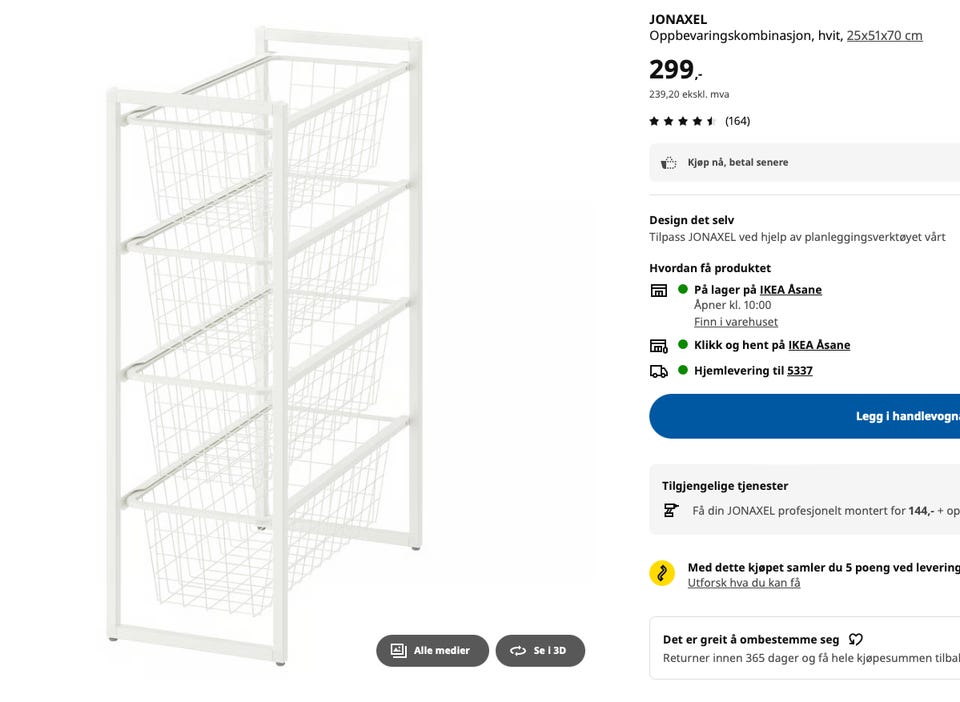Change store via IKEA Åsane stock link

click(x=790, y=289)
